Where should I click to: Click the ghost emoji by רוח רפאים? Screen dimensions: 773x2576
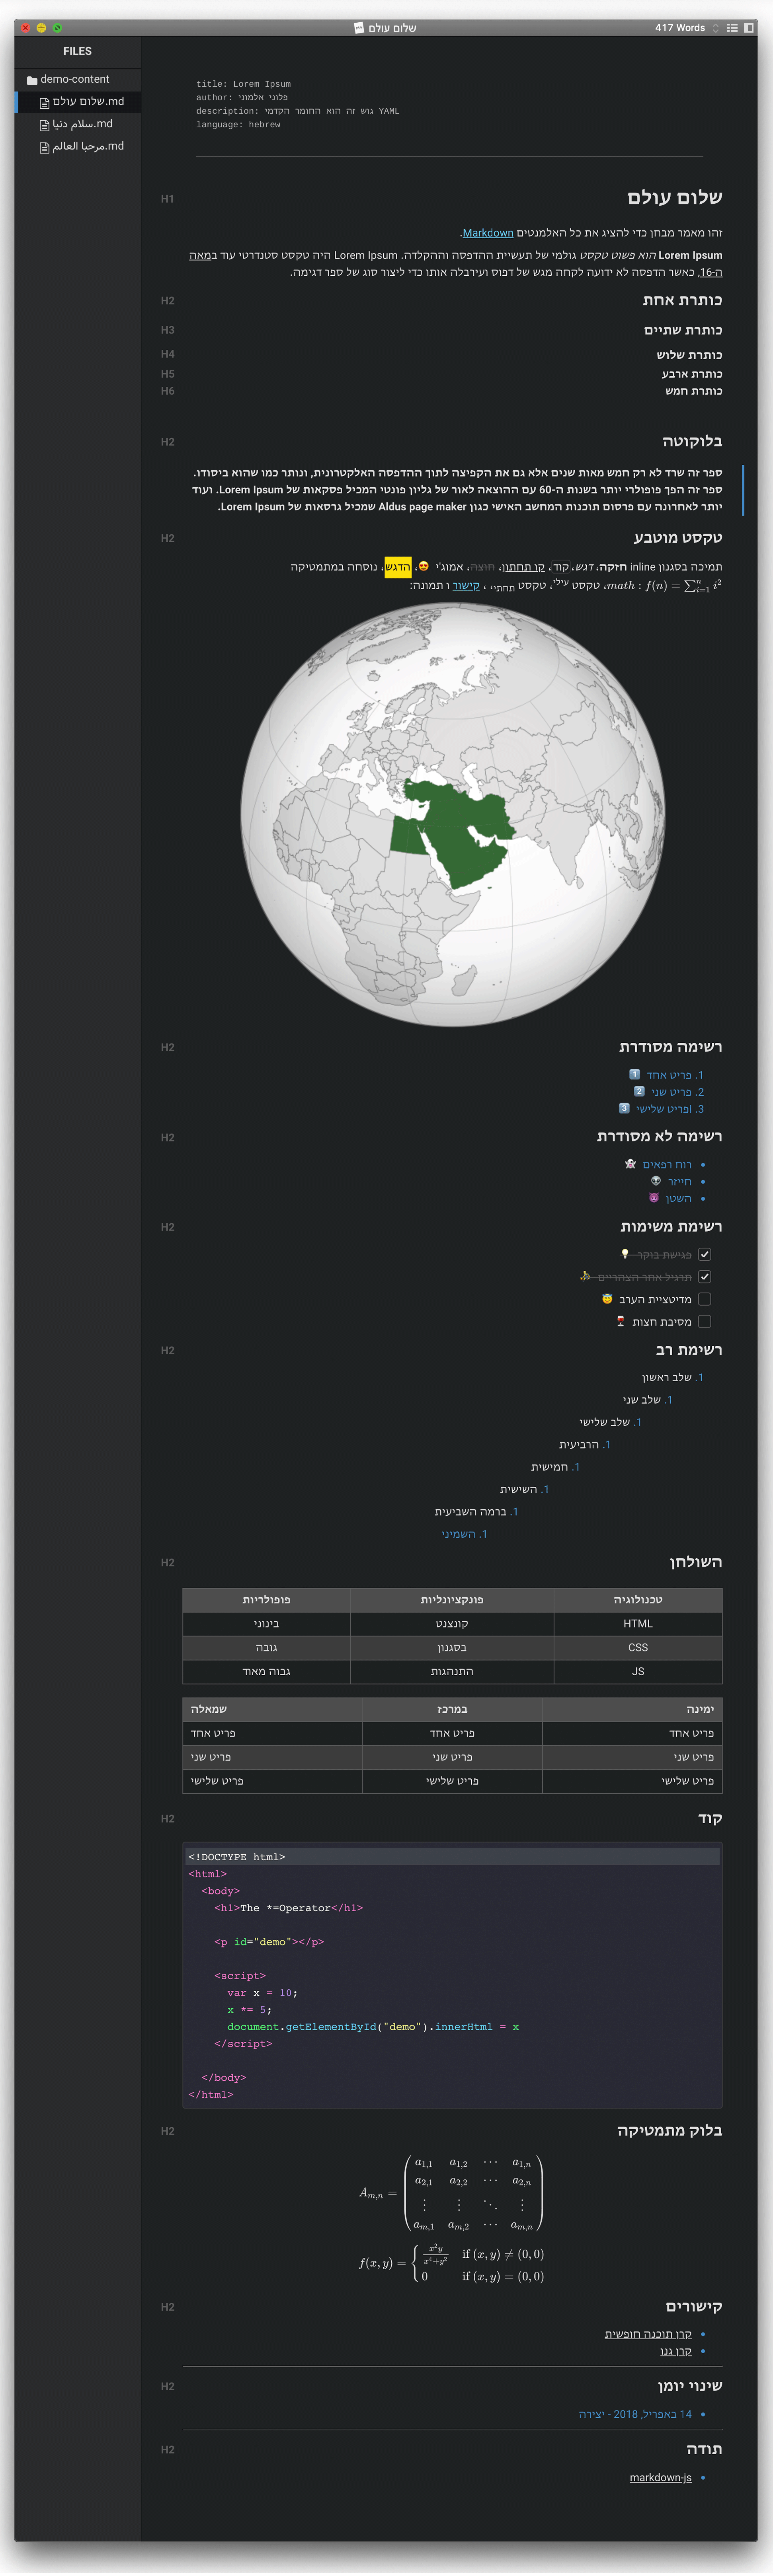coord(630,1164)
